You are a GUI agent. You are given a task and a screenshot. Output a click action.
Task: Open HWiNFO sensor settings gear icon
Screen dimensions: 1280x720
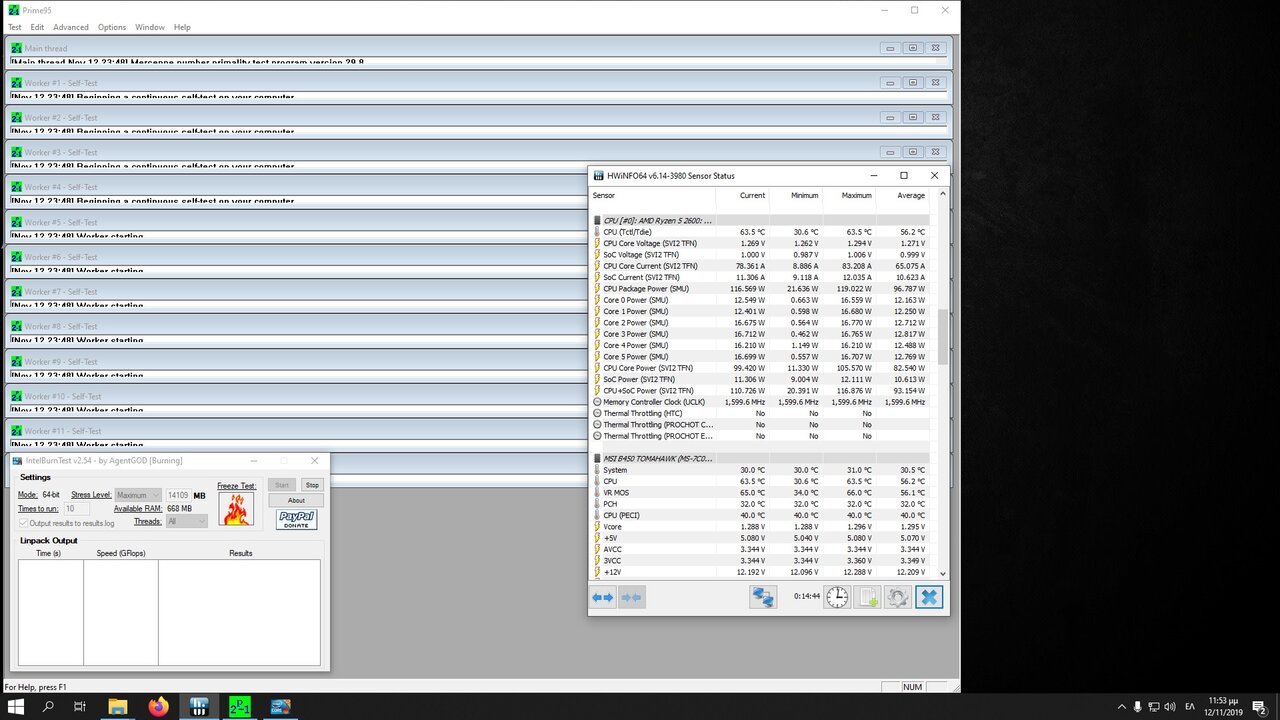[x=897, y=597]
